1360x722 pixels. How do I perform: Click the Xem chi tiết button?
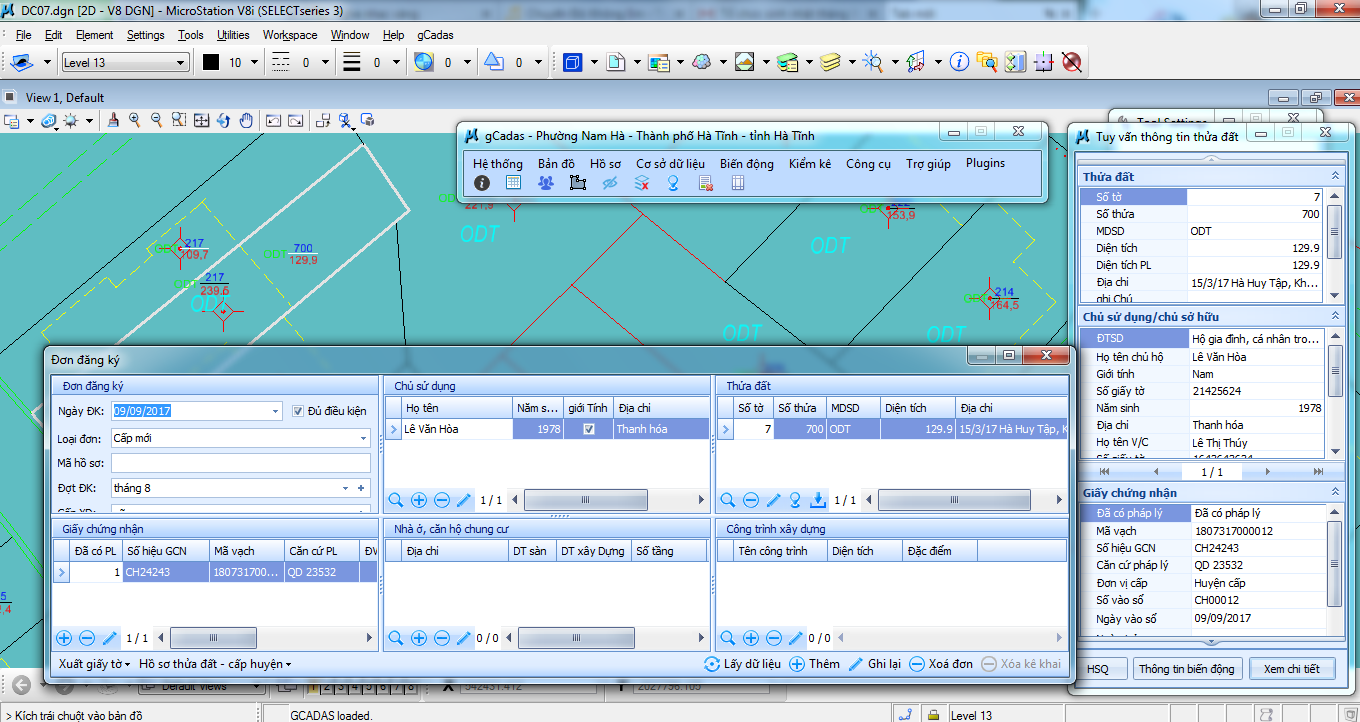(1291, 669)
